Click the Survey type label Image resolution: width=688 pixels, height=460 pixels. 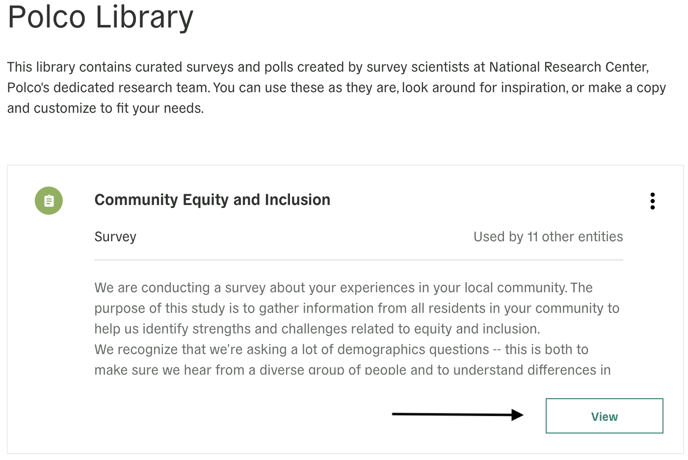point(115,237)
